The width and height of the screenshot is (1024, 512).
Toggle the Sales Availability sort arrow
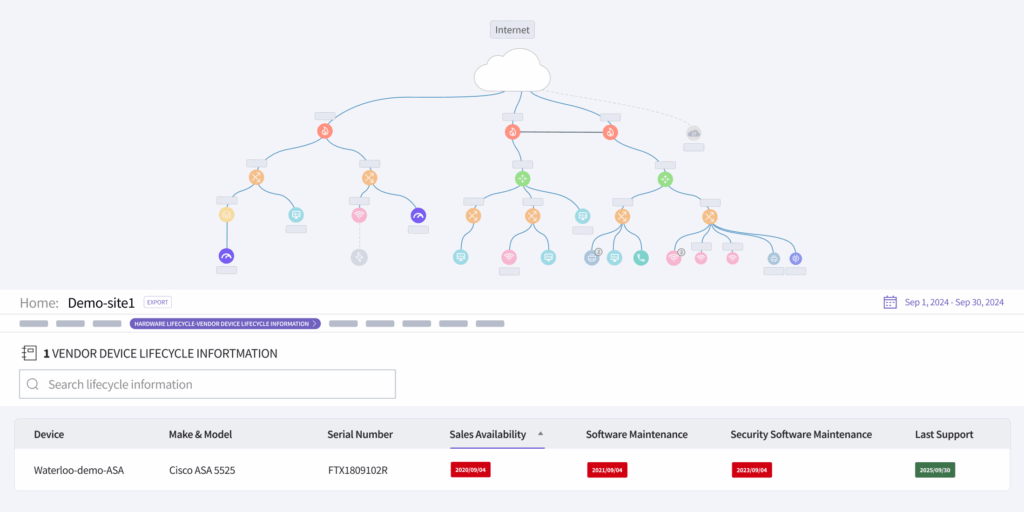click(541, 434)
